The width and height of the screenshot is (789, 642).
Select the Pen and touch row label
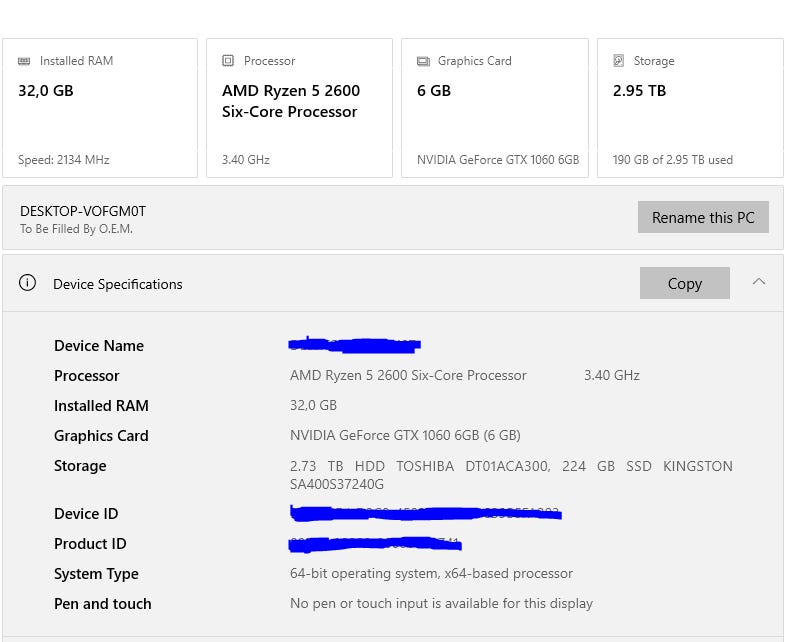(x=103, y=604)
